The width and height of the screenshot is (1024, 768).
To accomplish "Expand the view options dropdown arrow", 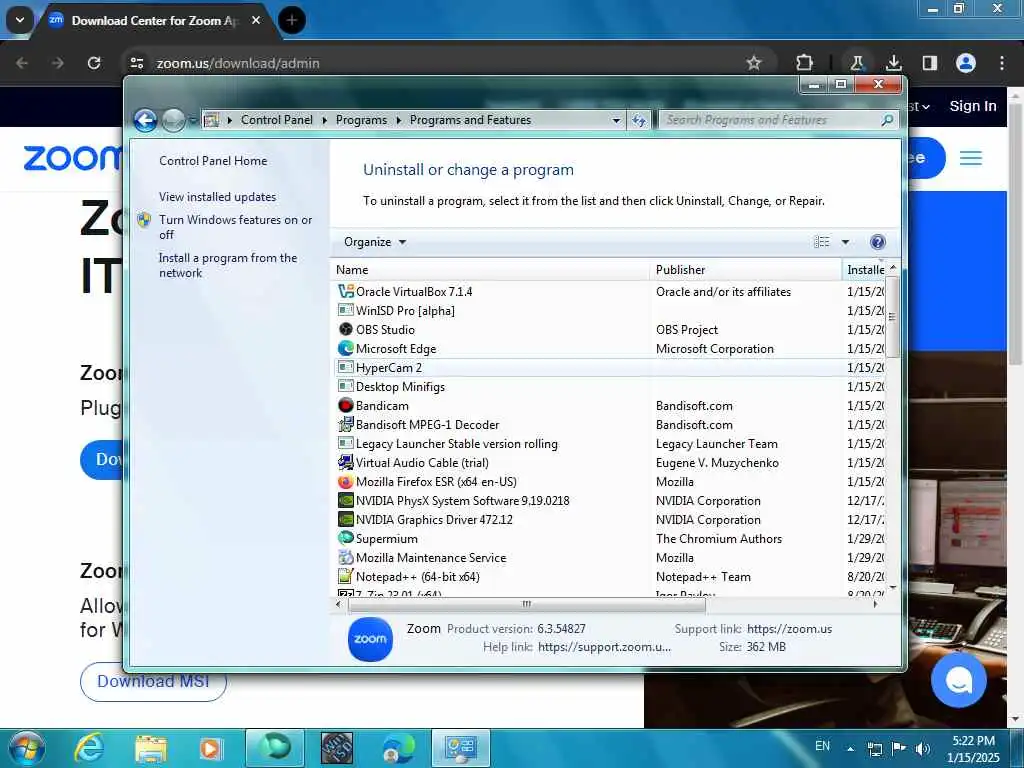I will pos(845,242).
